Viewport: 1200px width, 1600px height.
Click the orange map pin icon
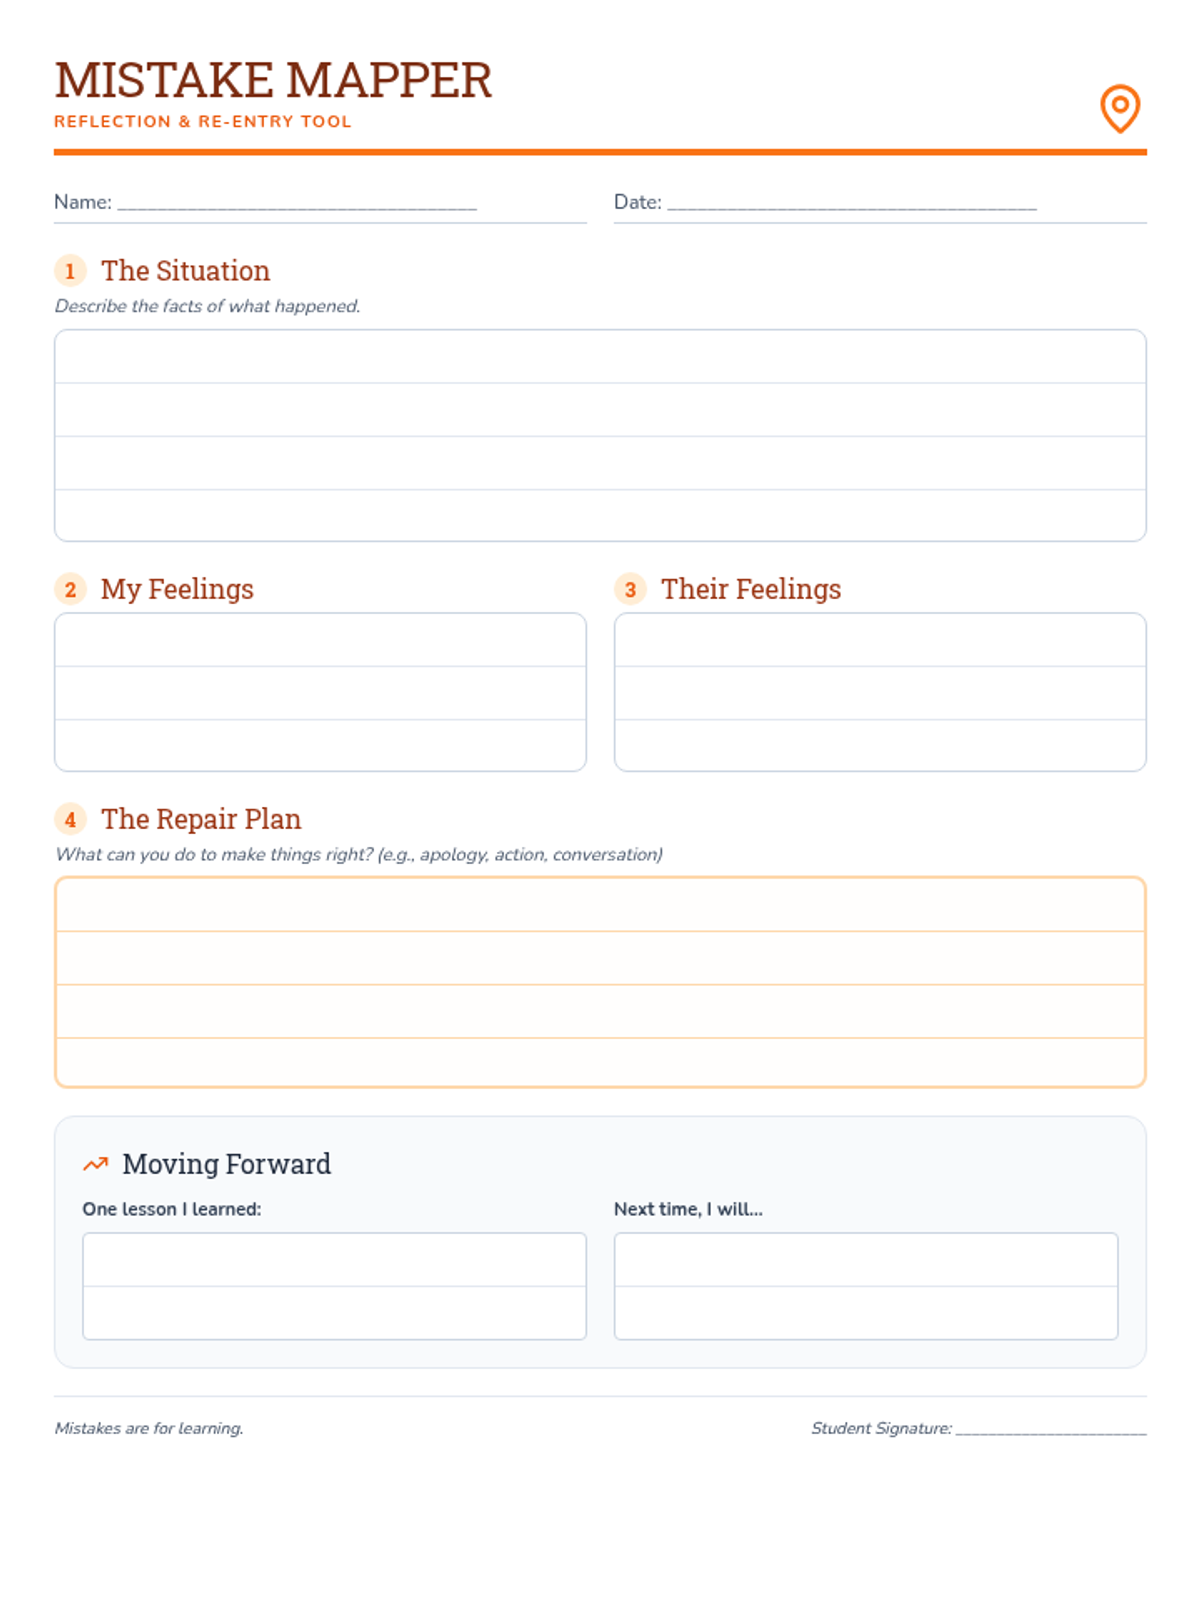pyautogui.click(x=1120, y=108)
